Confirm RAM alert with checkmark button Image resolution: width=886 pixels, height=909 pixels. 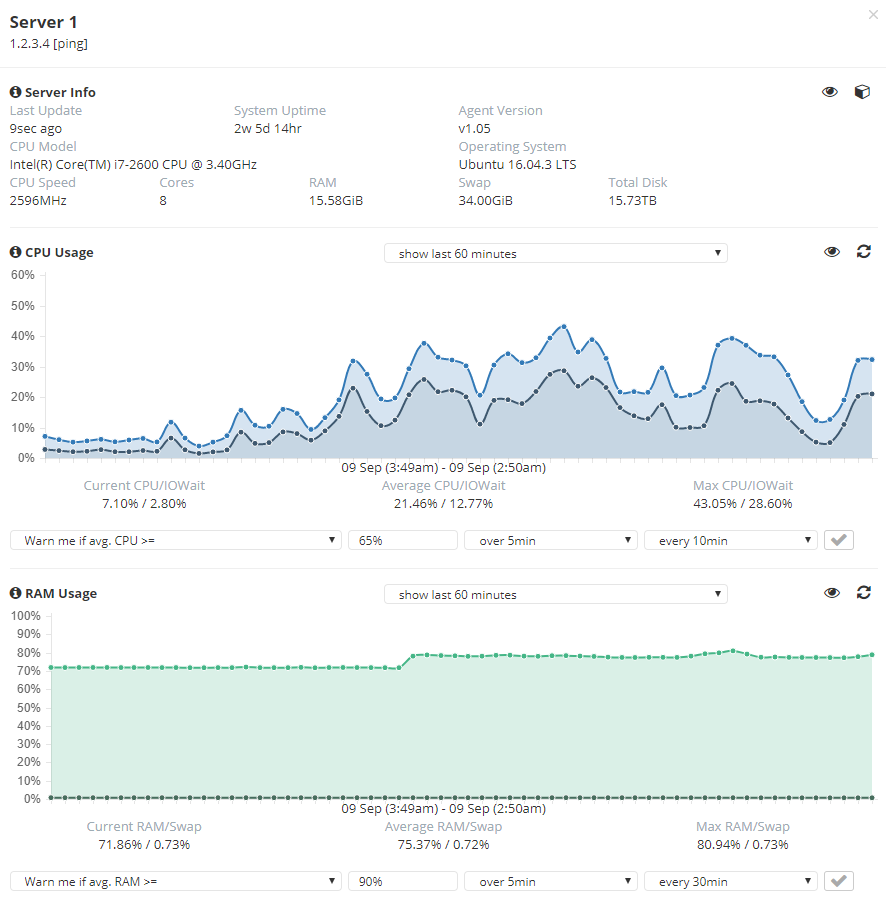[838, 881]
